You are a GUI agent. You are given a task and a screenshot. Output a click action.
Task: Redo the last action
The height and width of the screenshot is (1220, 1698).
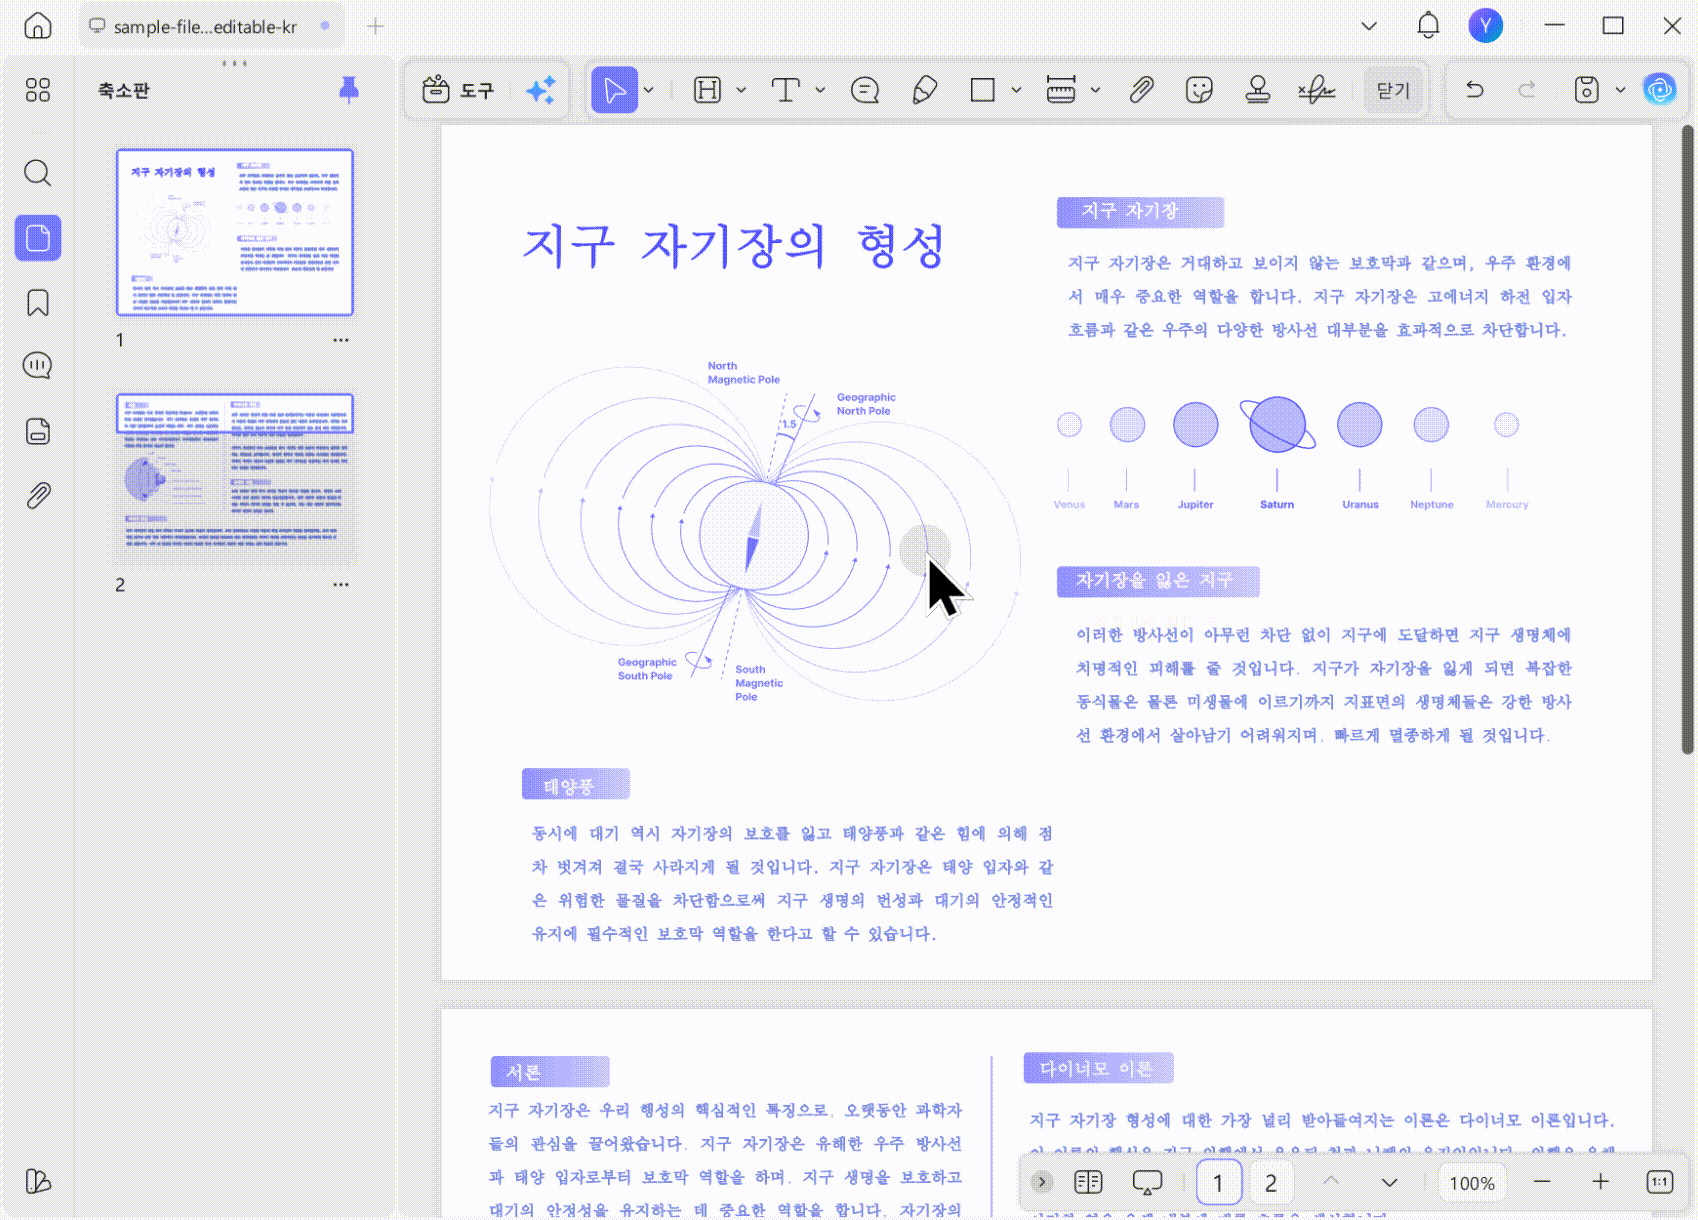point(1527,90)
